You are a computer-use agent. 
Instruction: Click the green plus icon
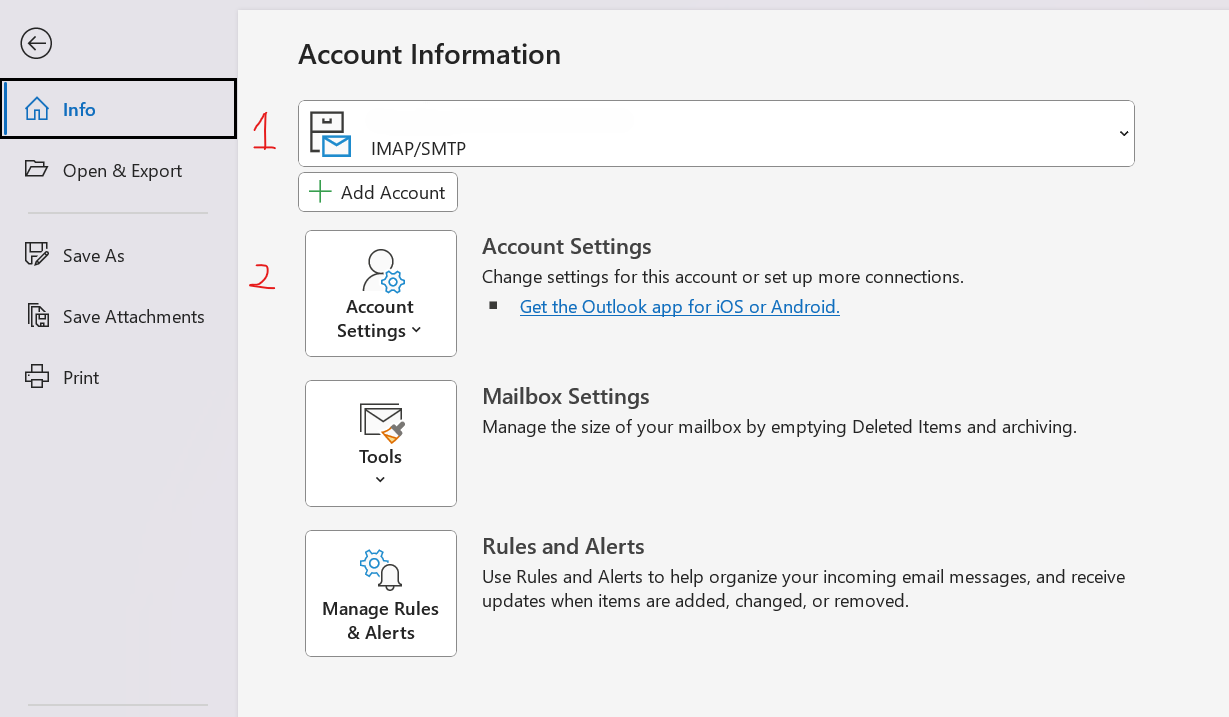point(320,192)
